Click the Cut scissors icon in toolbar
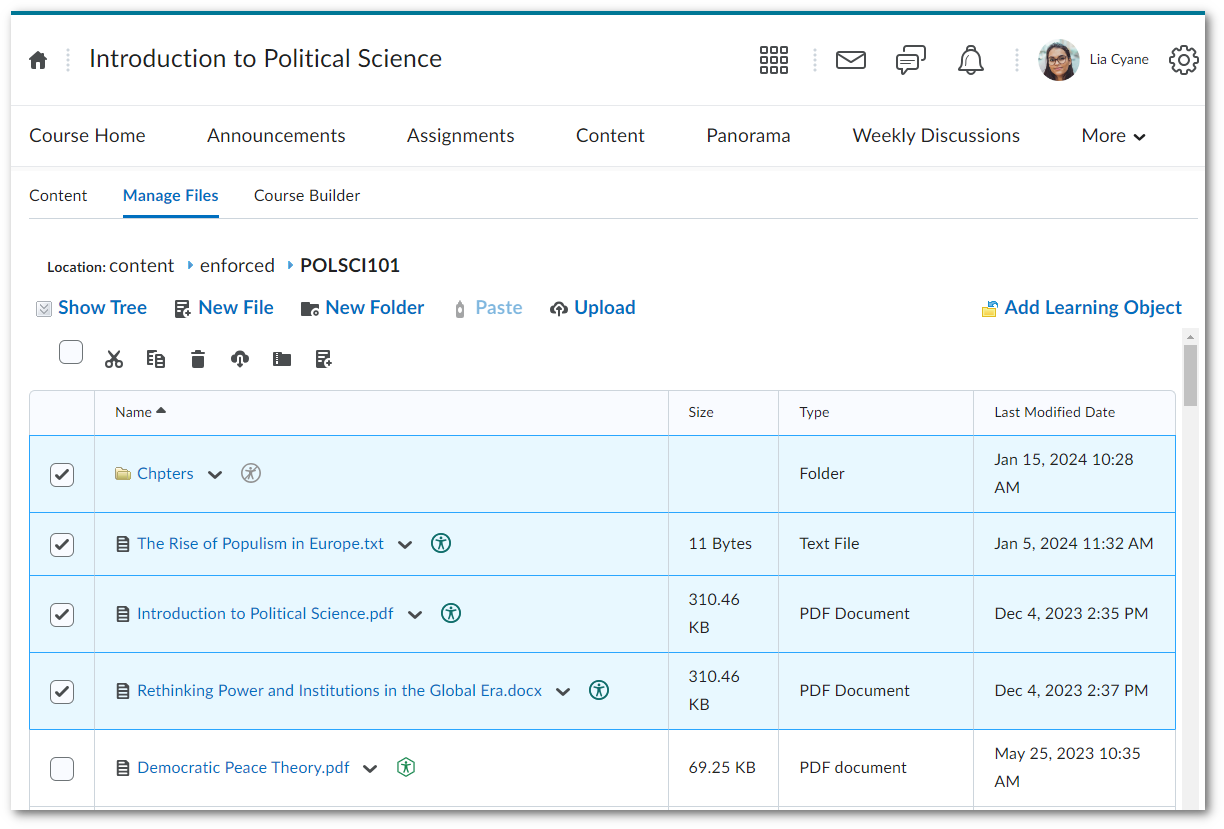The image size is (1224, 829). click(x=114, y=359)
